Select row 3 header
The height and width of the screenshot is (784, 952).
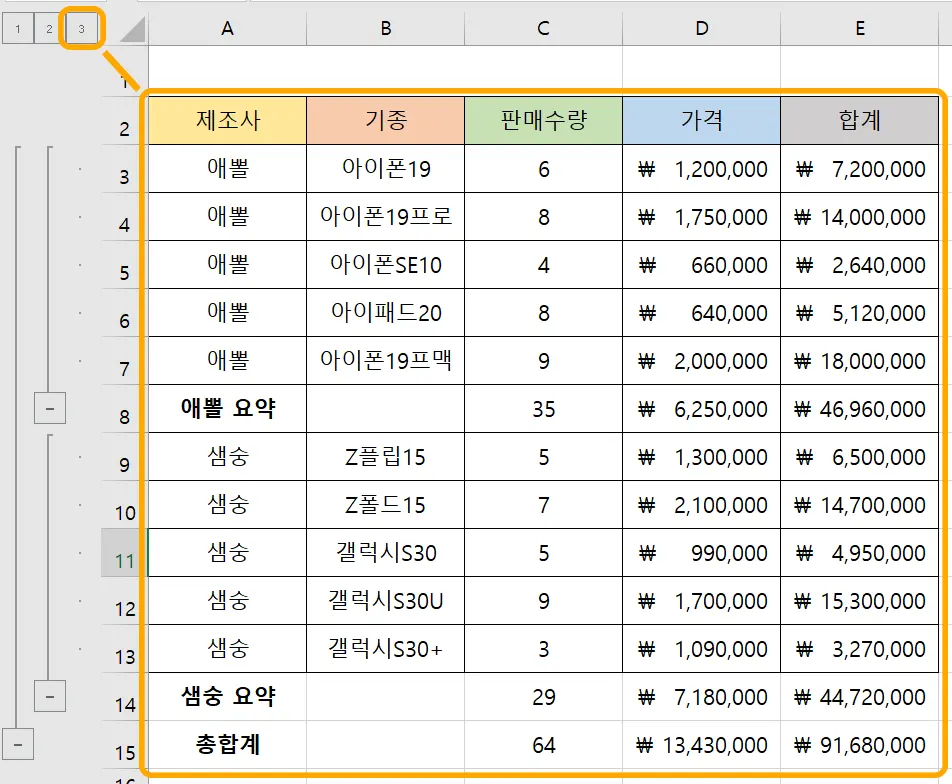(124, 169)
